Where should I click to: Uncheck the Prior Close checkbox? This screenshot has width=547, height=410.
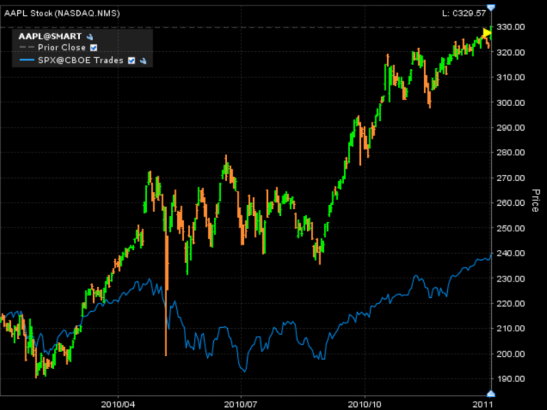pos(93,47)
